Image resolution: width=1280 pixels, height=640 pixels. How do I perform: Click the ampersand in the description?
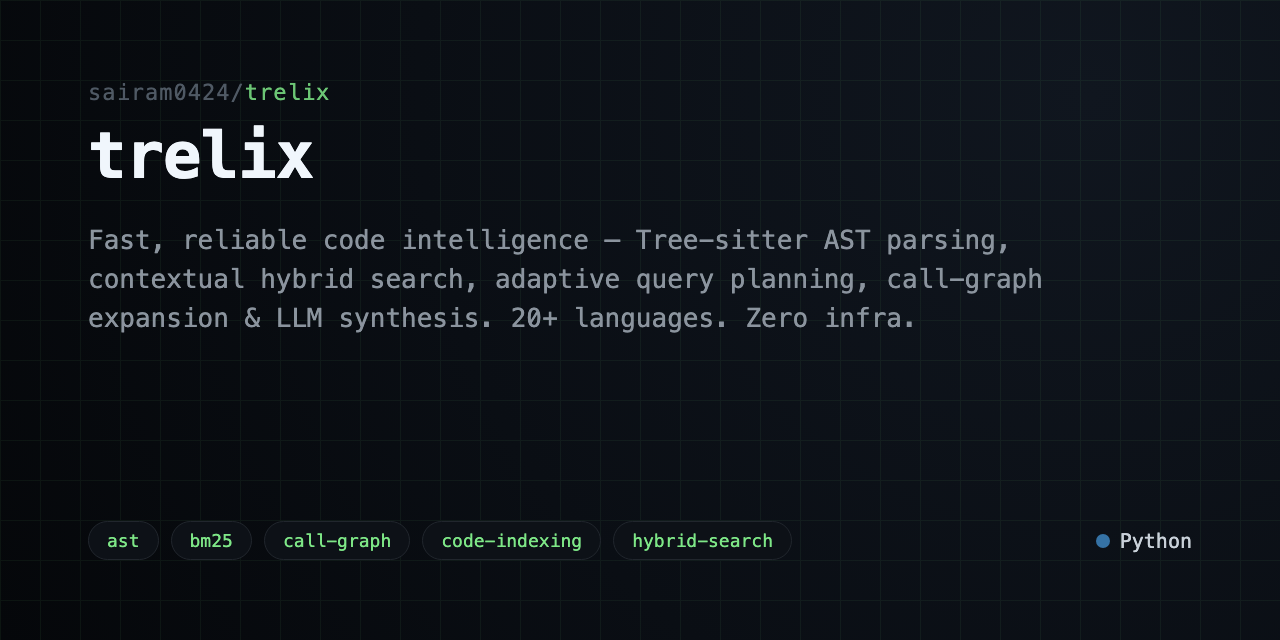[252, 319]
